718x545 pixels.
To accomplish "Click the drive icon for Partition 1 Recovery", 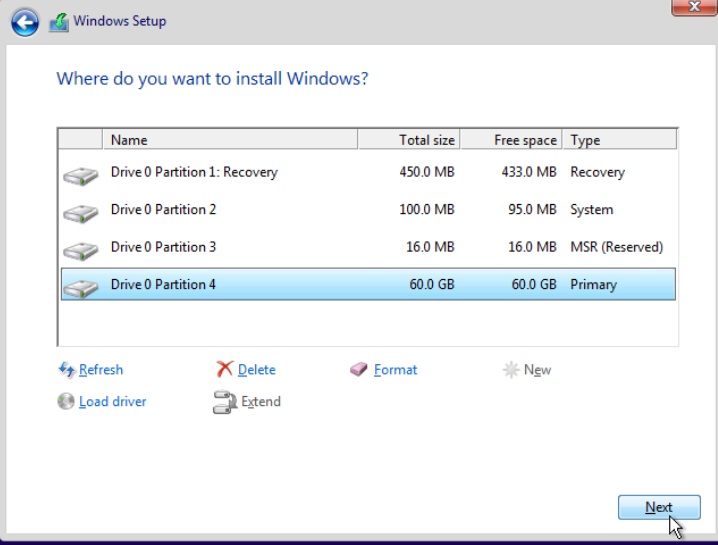I will pos(81,176).
